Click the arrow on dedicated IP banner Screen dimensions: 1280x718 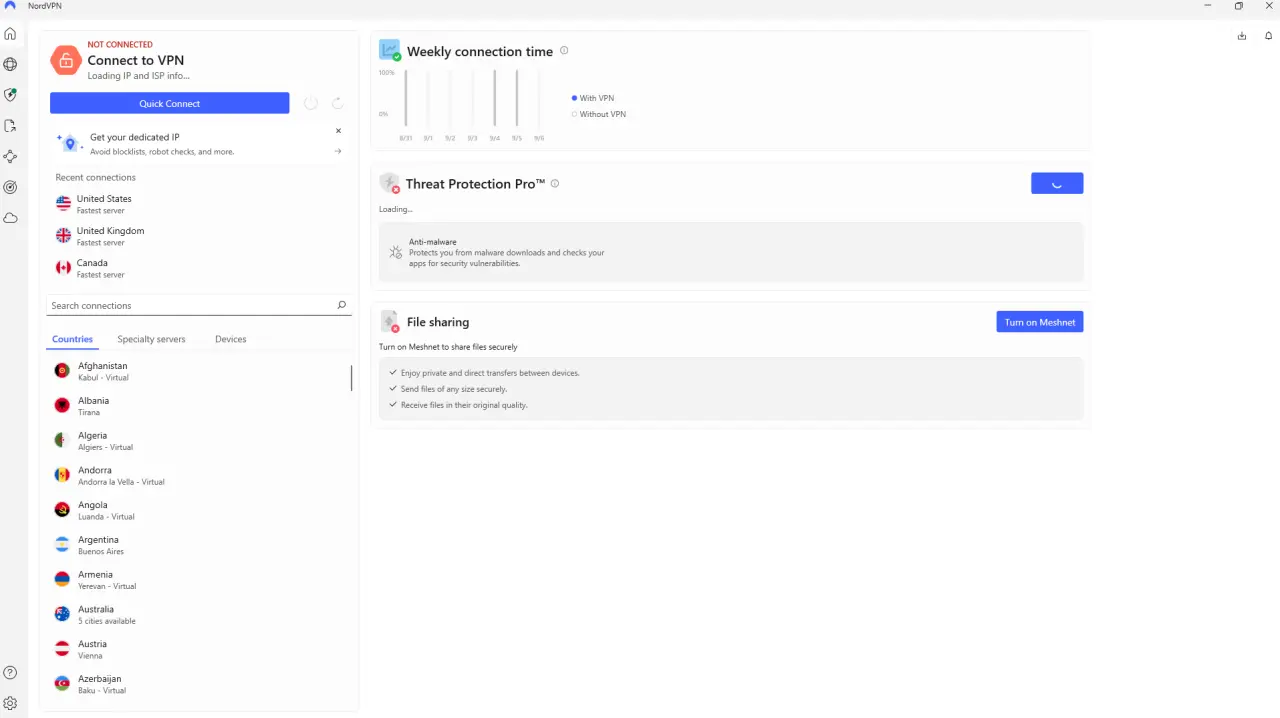[x=338, y=151]
